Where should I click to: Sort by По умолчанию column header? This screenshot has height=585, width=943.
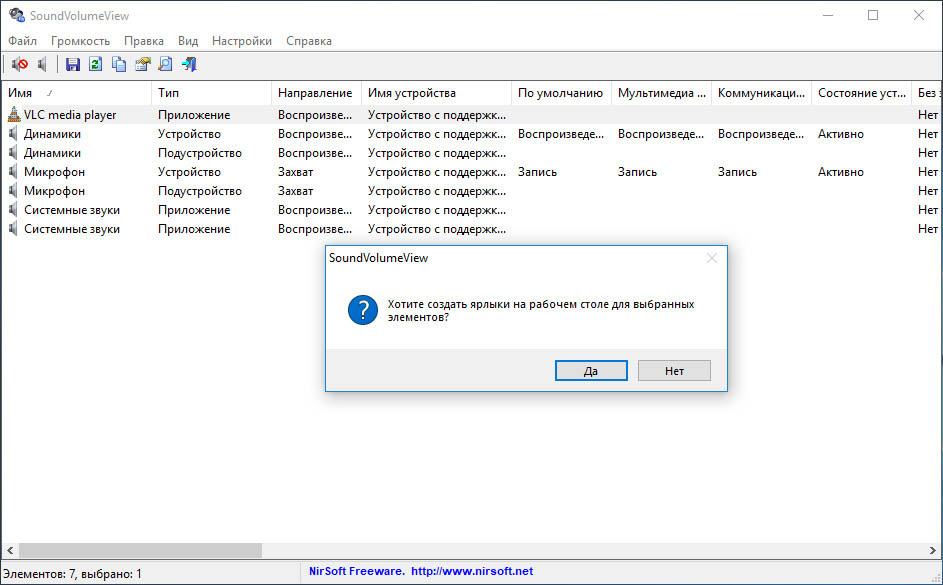click(561, 93)
